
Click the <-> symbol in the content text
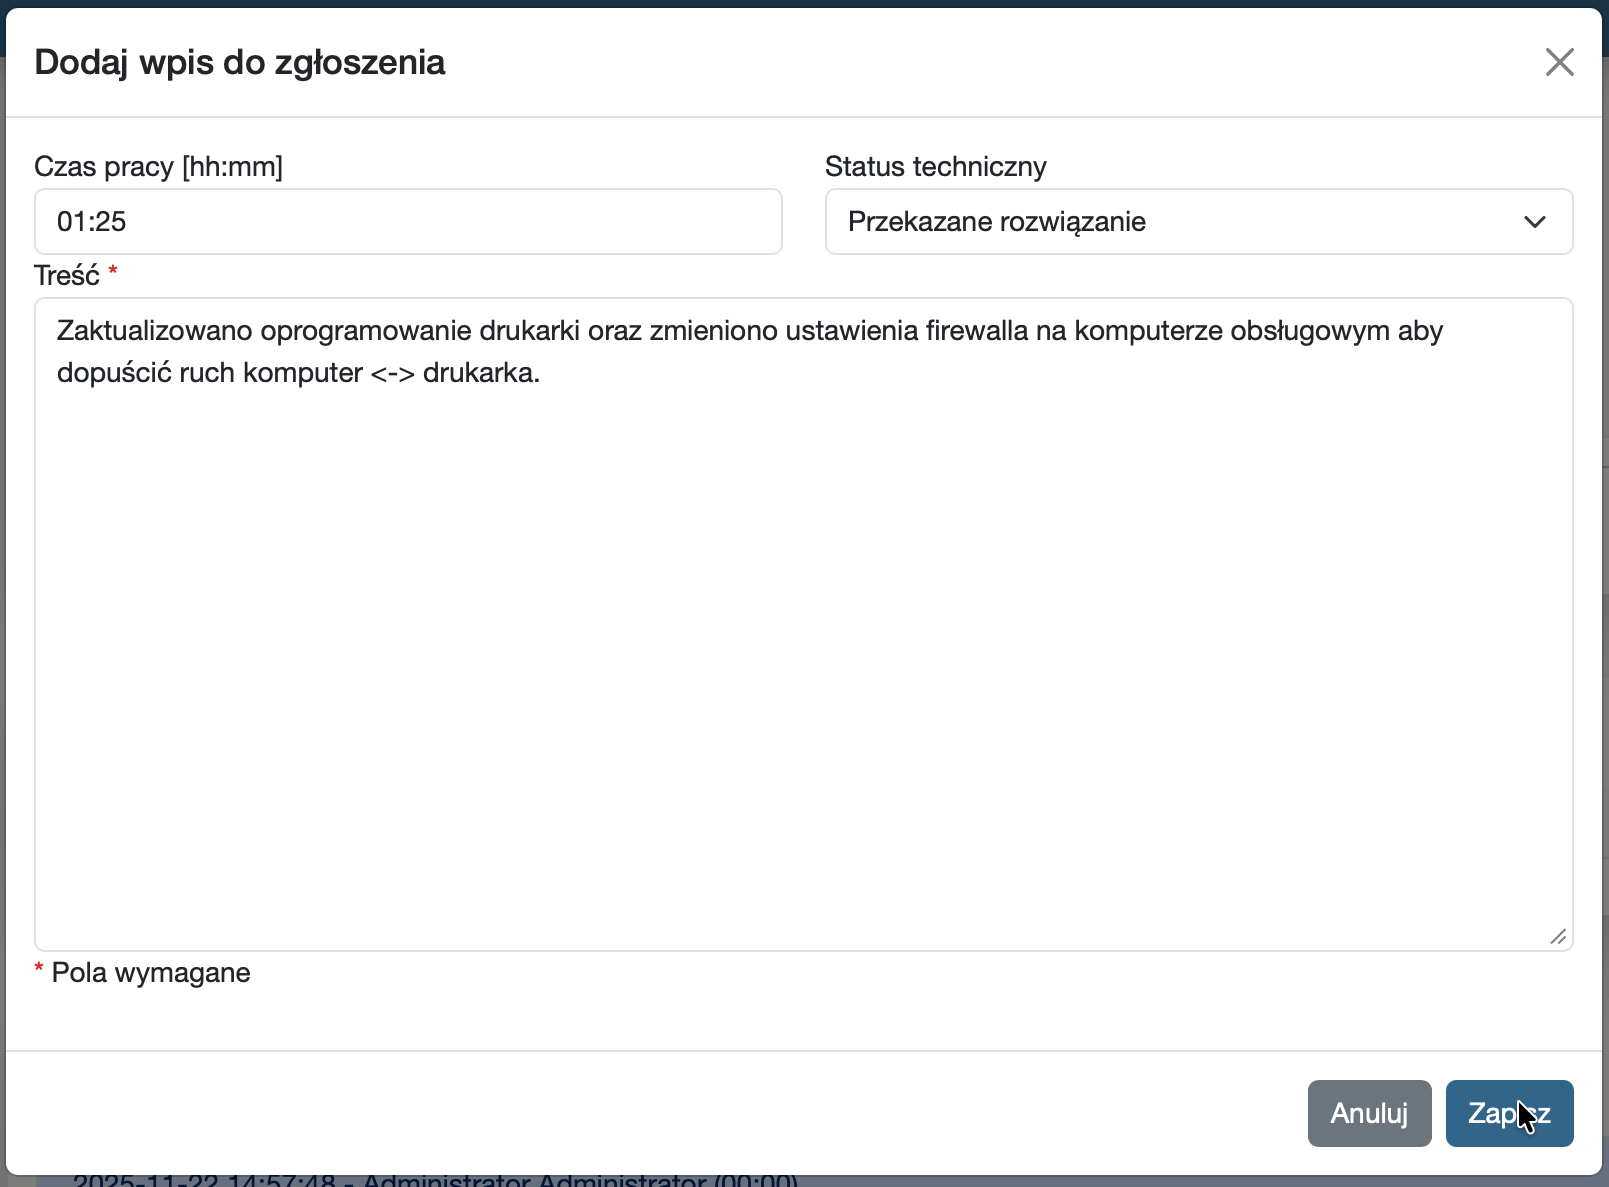coord(392,374)
